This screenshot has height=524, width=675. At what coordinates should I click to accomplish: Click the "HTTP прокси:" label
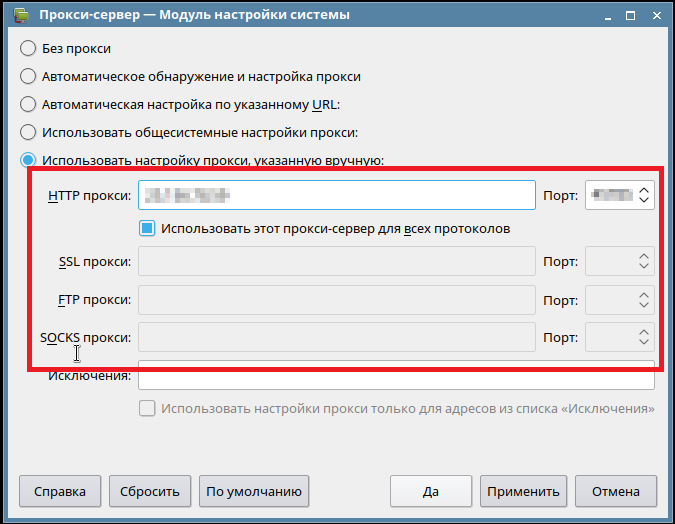[90, 195]
